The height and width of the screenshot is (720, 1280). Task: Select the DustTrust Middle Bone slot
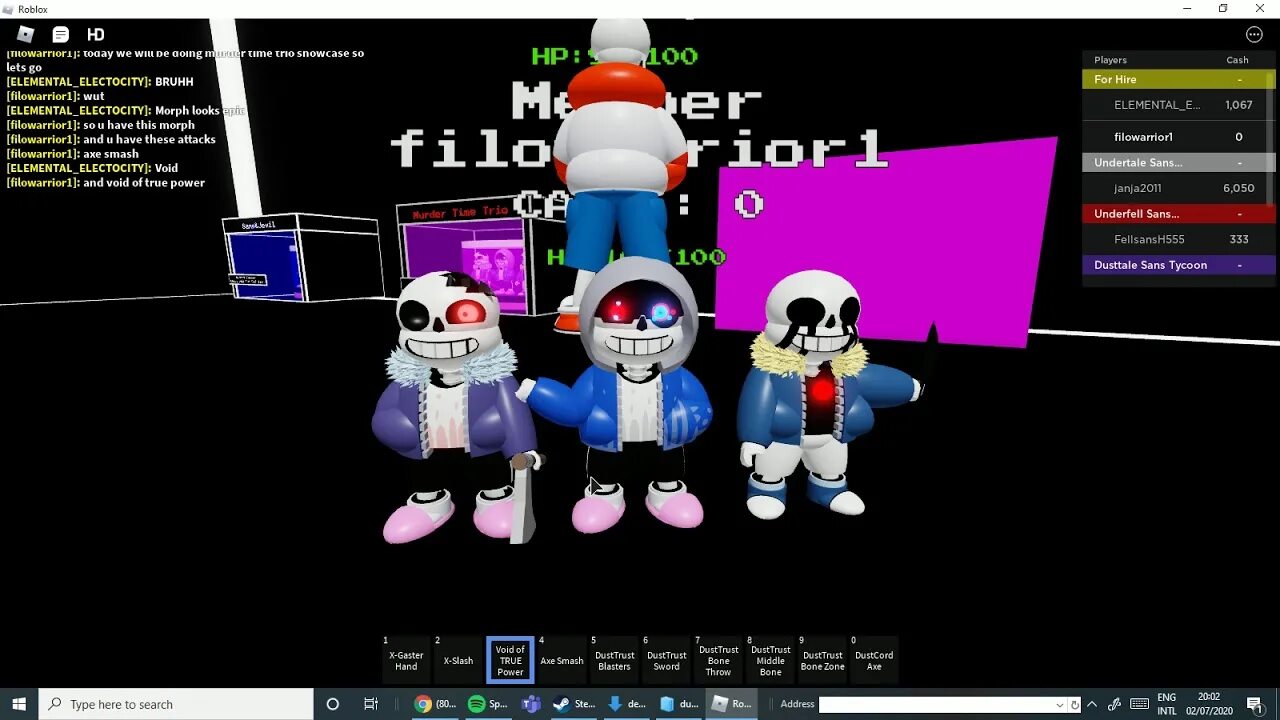click(x=770, y=660)
